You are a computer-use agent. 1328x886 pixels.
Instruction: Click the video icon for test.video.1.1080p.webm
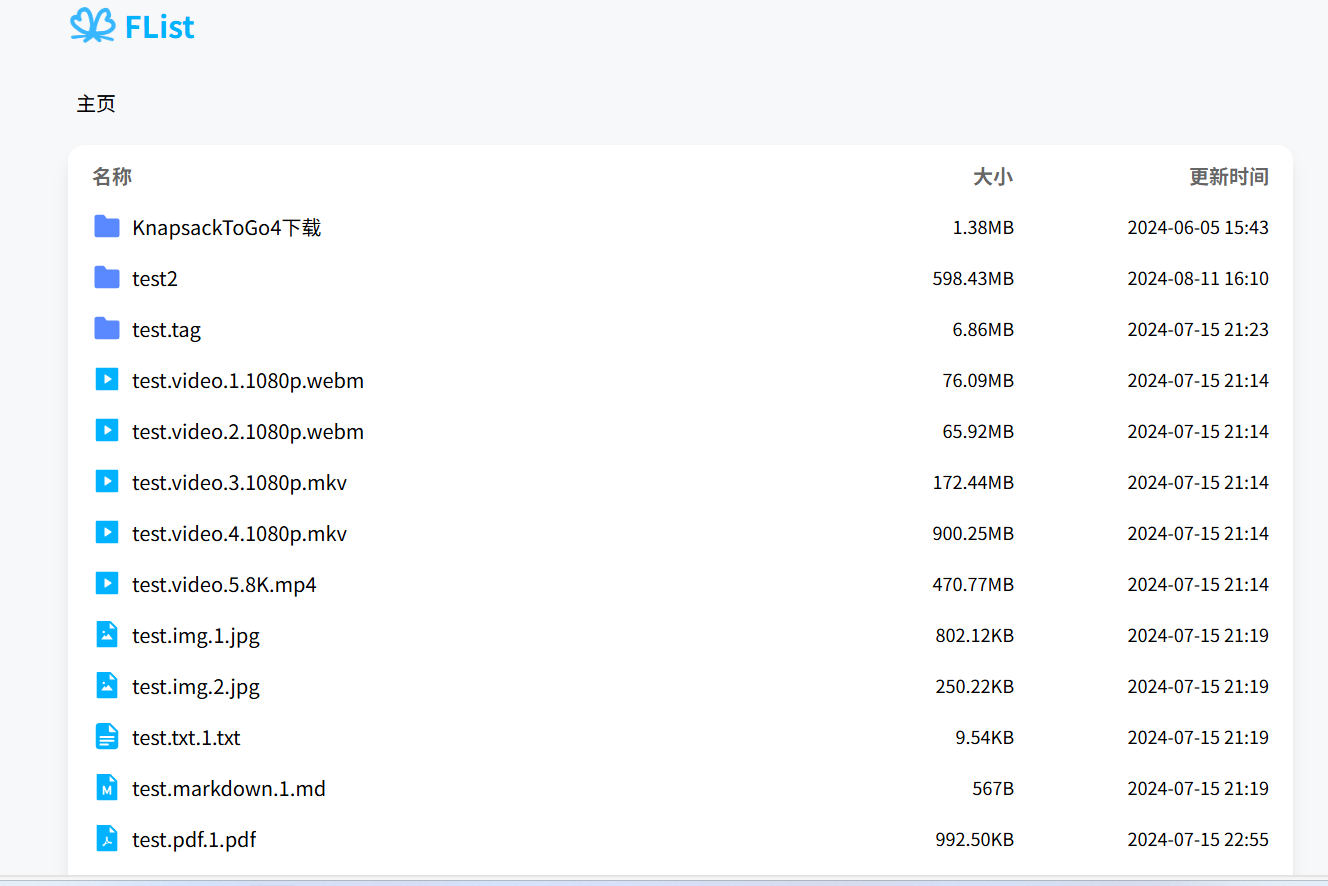click(107, 380)
